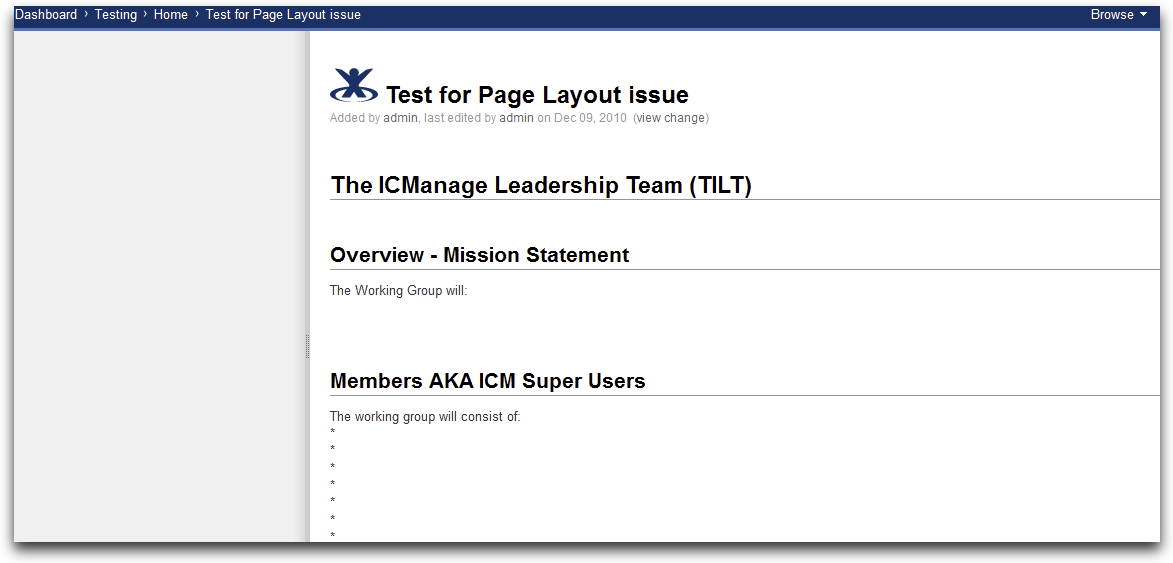This screenshot has width=1173, height=563.
Task: Open the Browse menu
Action: (1118, 14)
